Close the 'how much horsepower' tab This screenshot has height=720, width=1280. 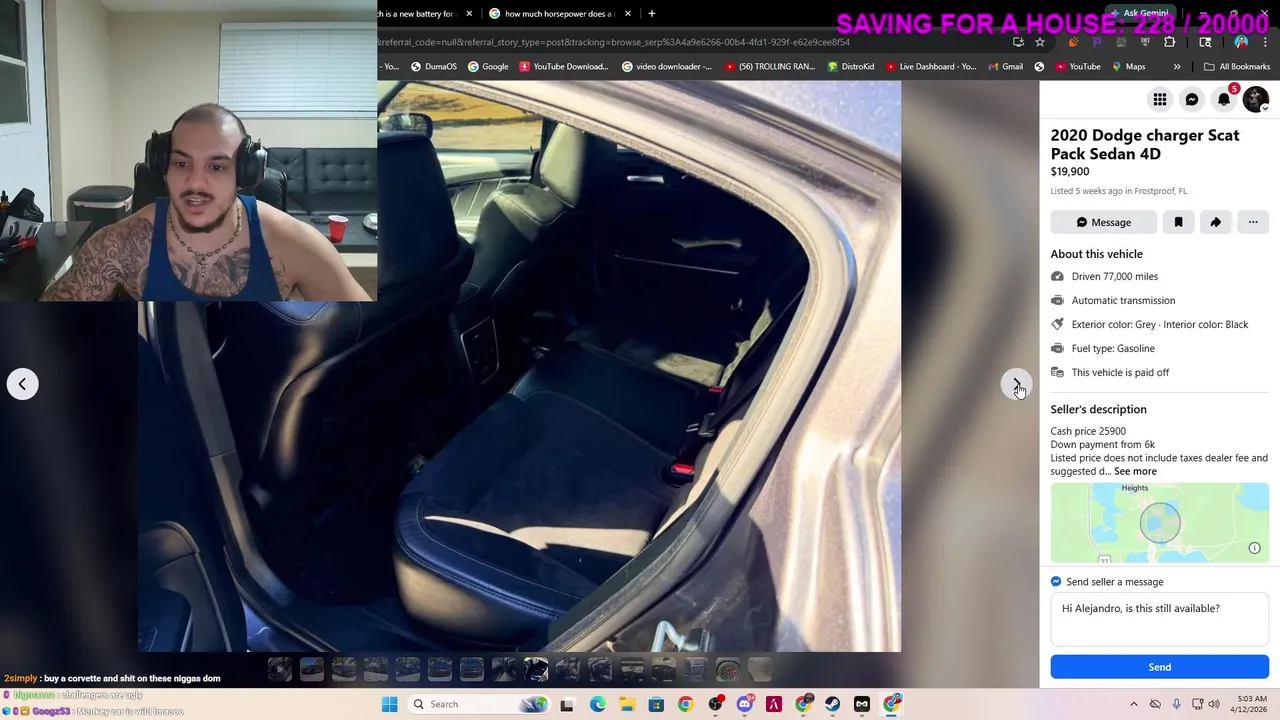pyautogui.click(x=627, y=14)
